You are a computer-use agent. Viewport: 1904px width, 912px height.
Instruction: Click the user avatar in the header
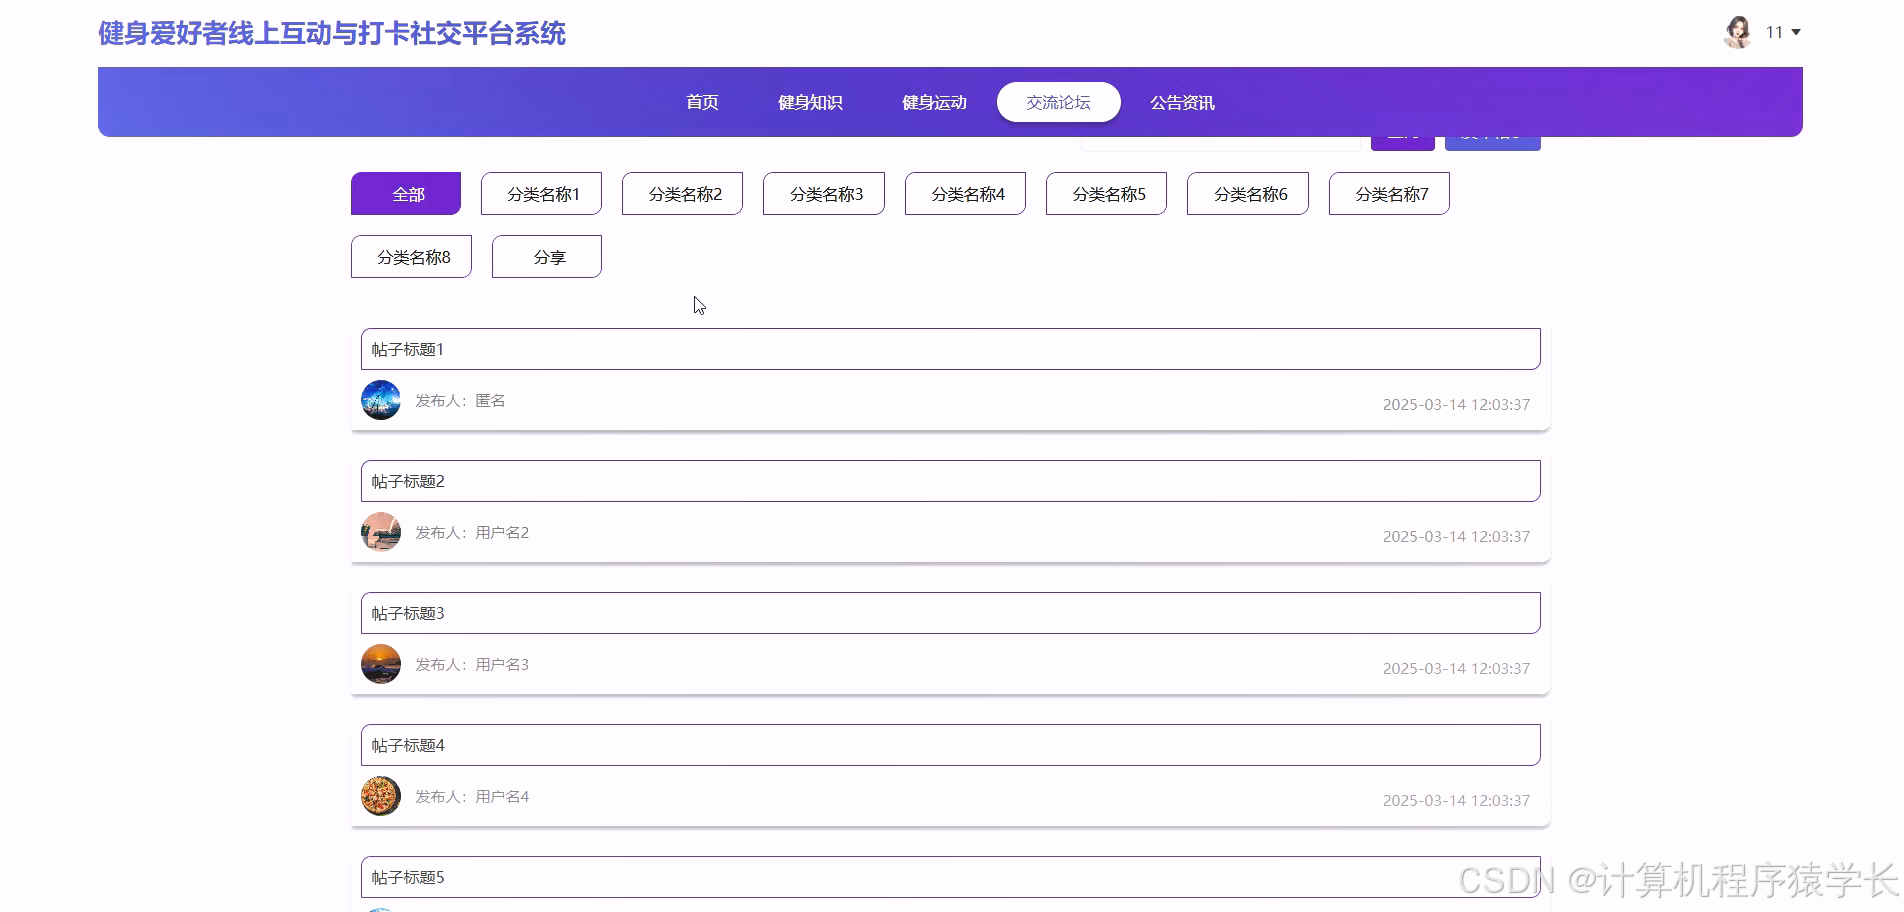1738,32
